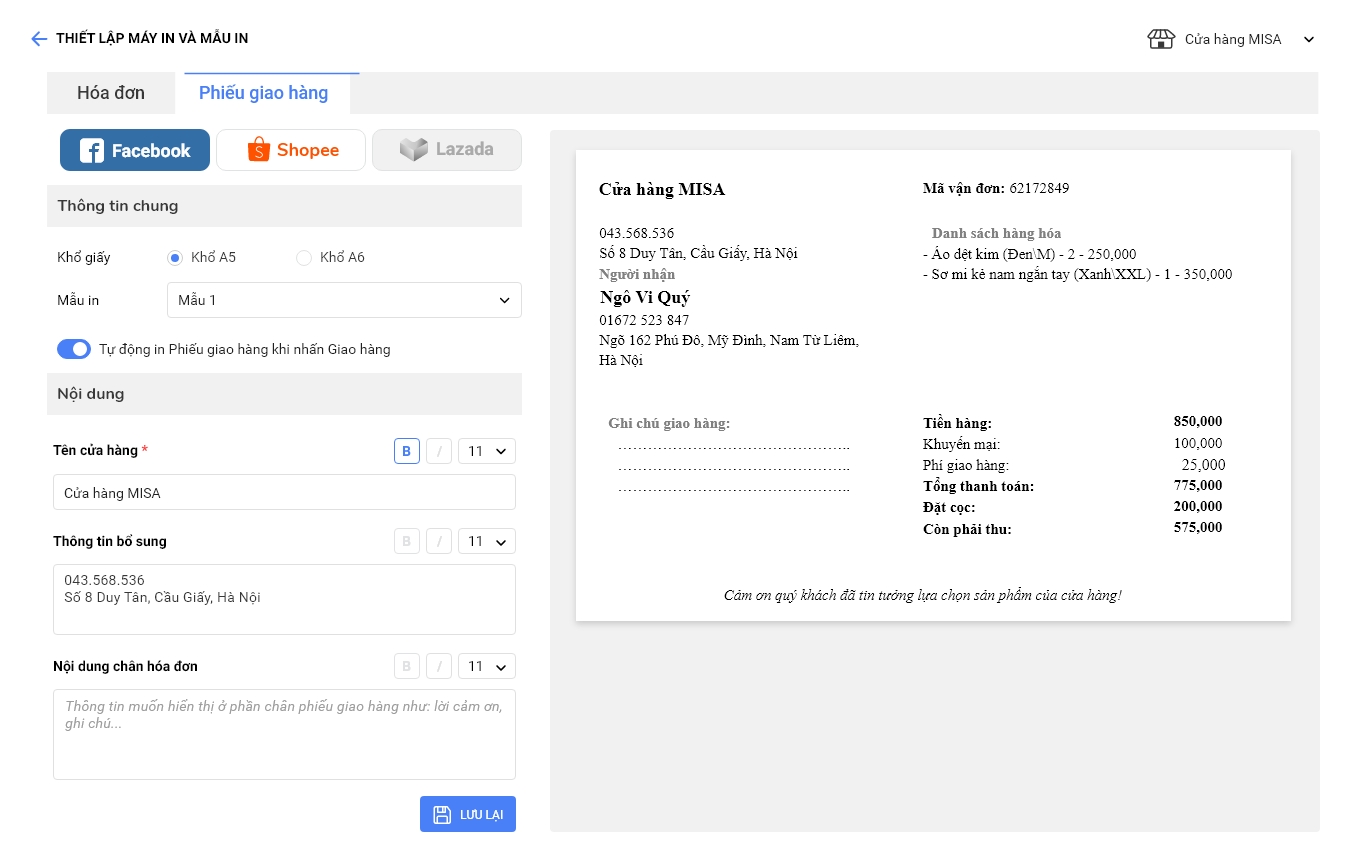Click the back arrow icon
The image size is (1366, 852).
click(x=39, y=39)
